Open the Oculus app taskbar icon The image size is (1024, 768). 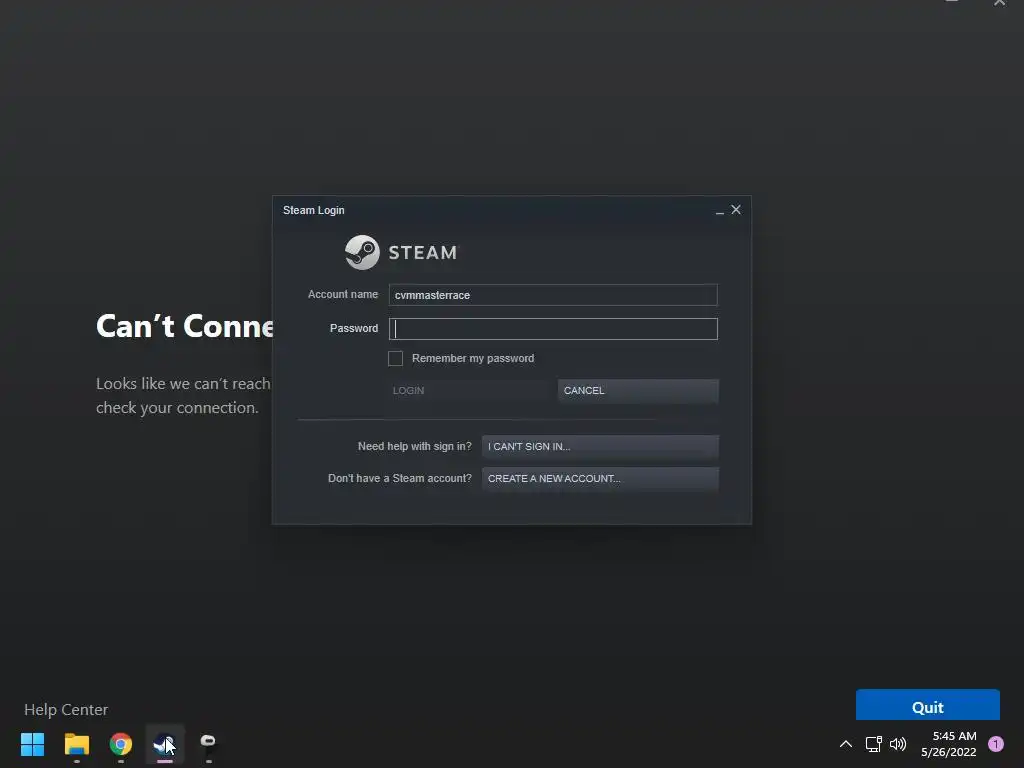click(x=208, y=743)
